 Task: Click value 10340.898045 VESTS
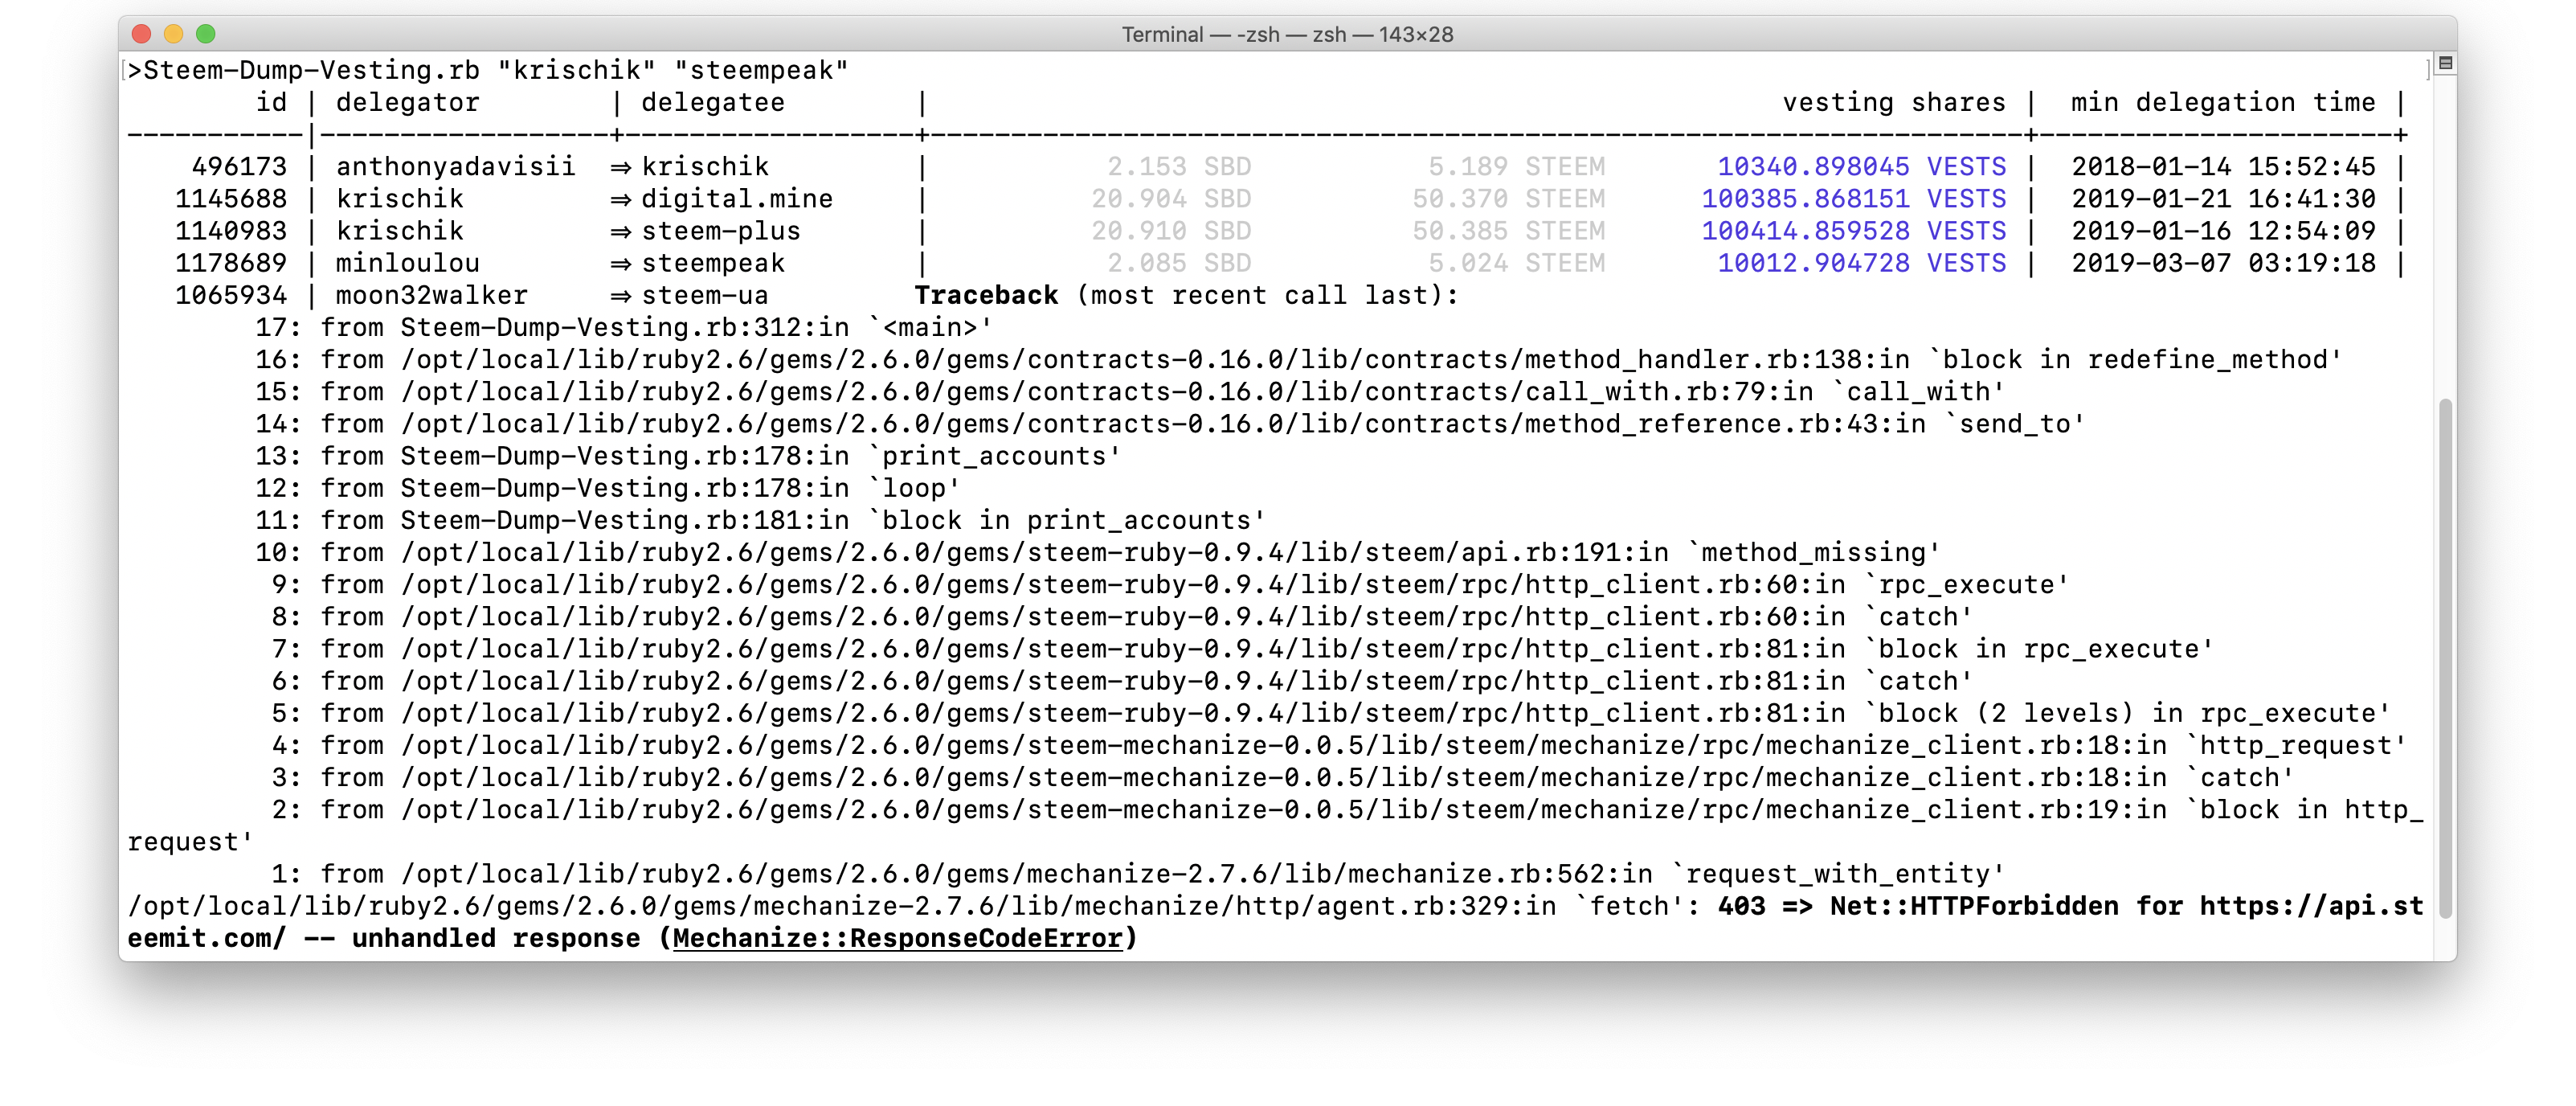(x=1862, y=166)
